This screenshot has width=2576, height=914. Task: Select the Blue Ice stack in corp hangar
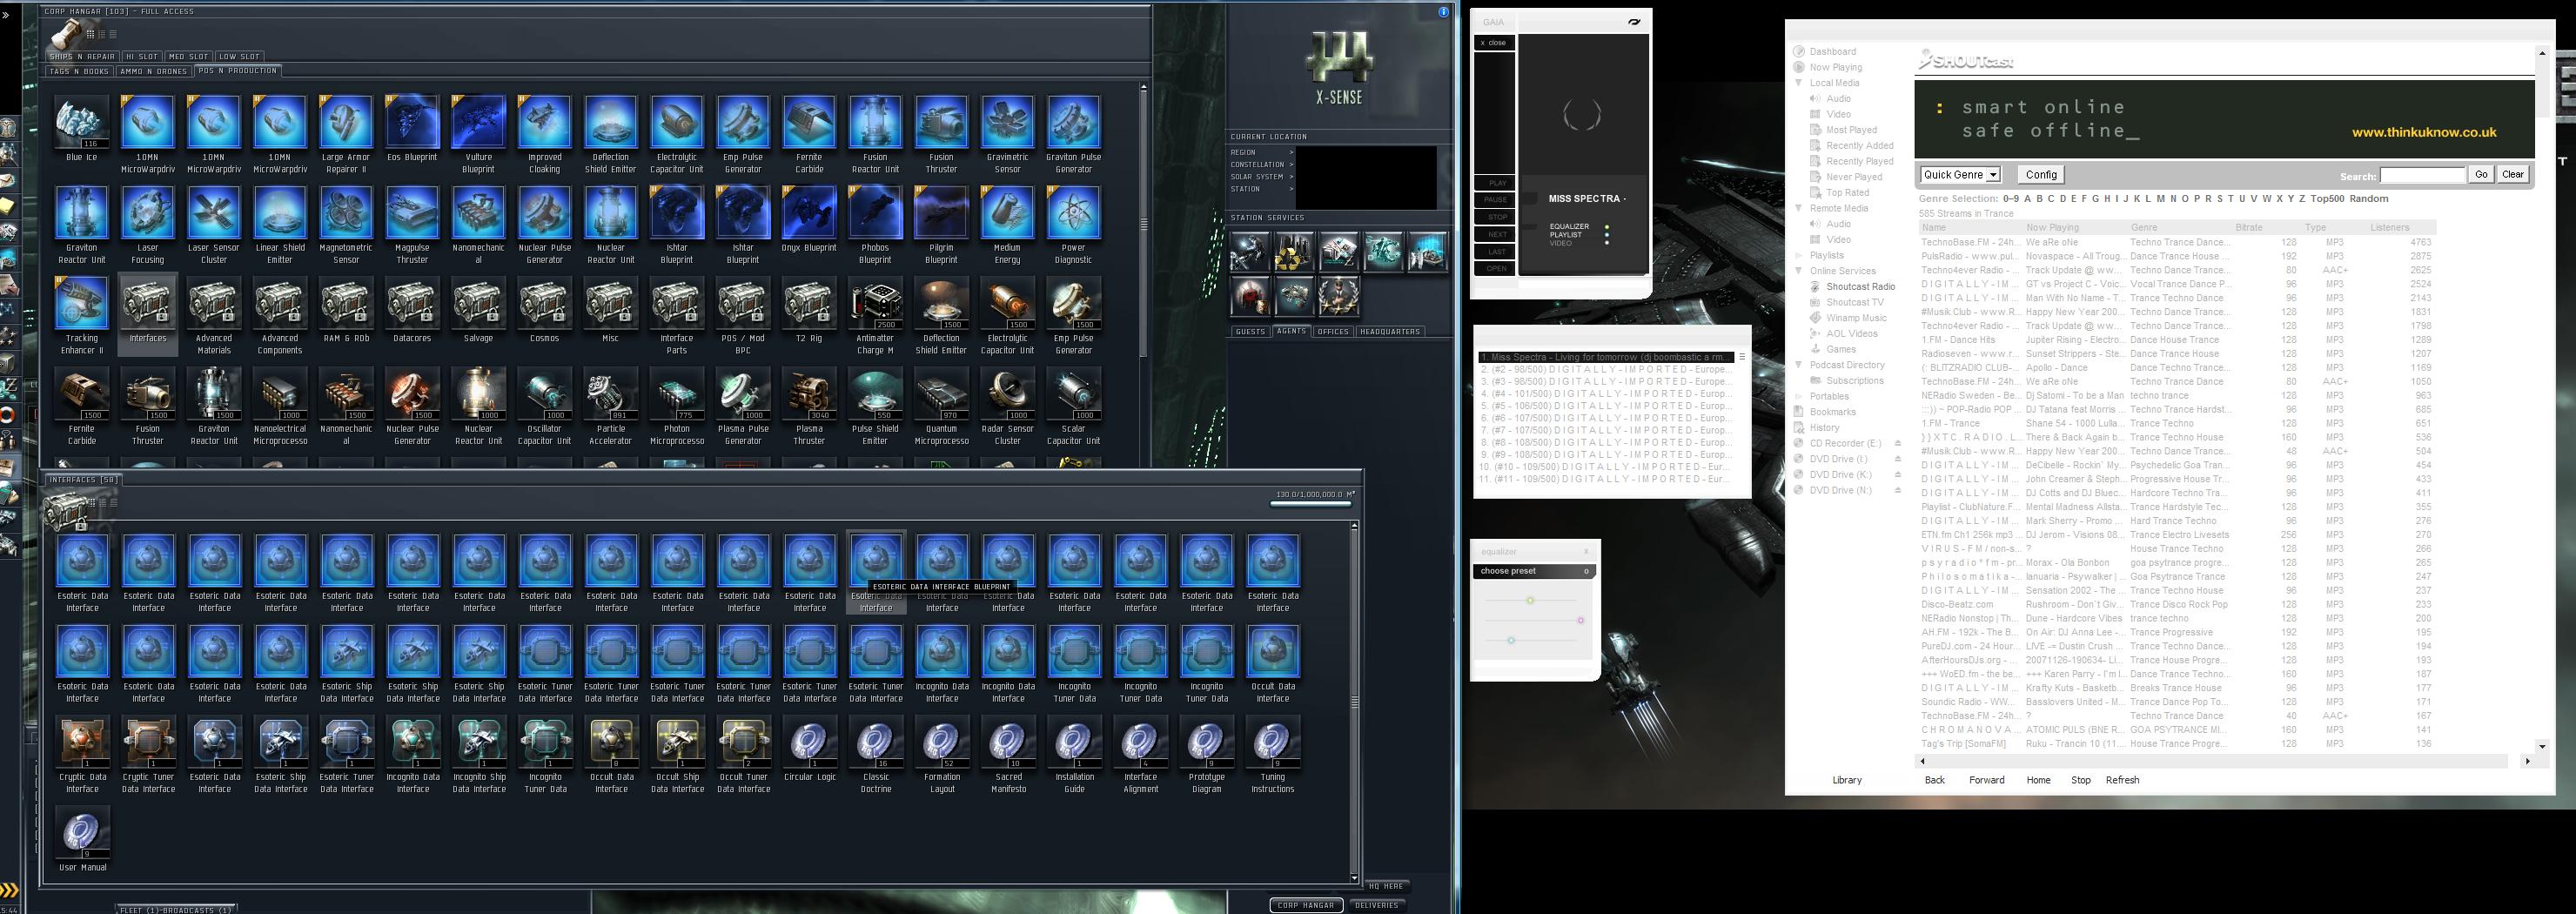coord(82,122)
